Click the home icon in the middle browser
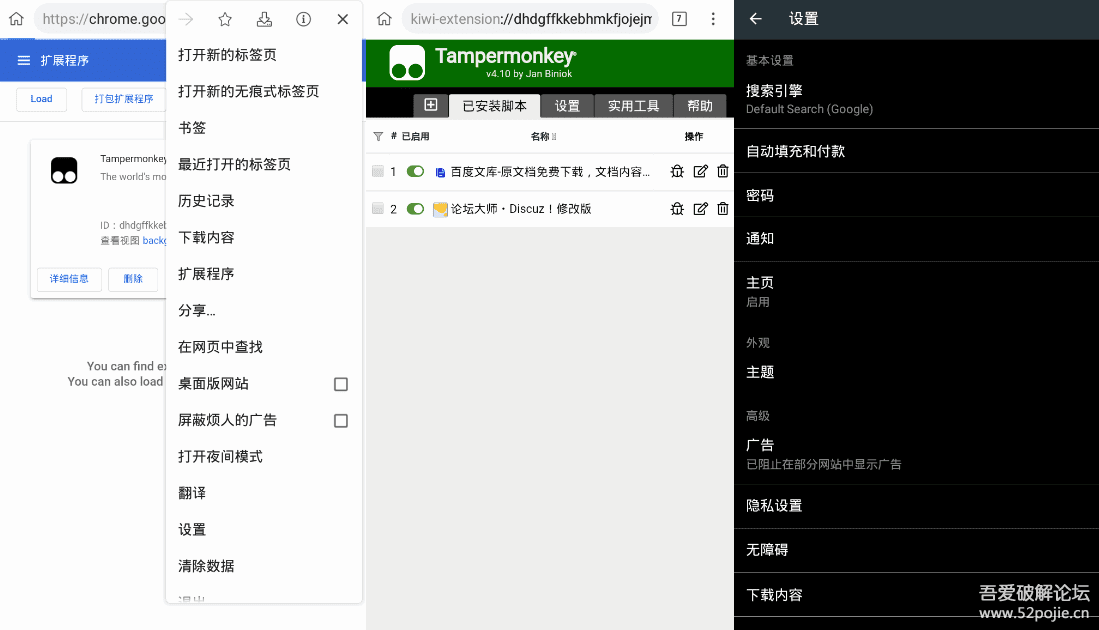 coord(384,19)
